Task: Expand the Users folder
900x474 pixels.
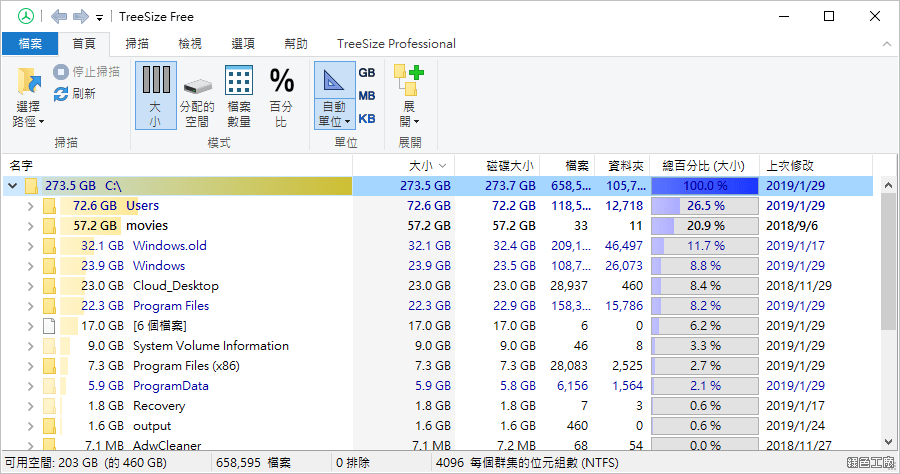Action: [30, 206]
